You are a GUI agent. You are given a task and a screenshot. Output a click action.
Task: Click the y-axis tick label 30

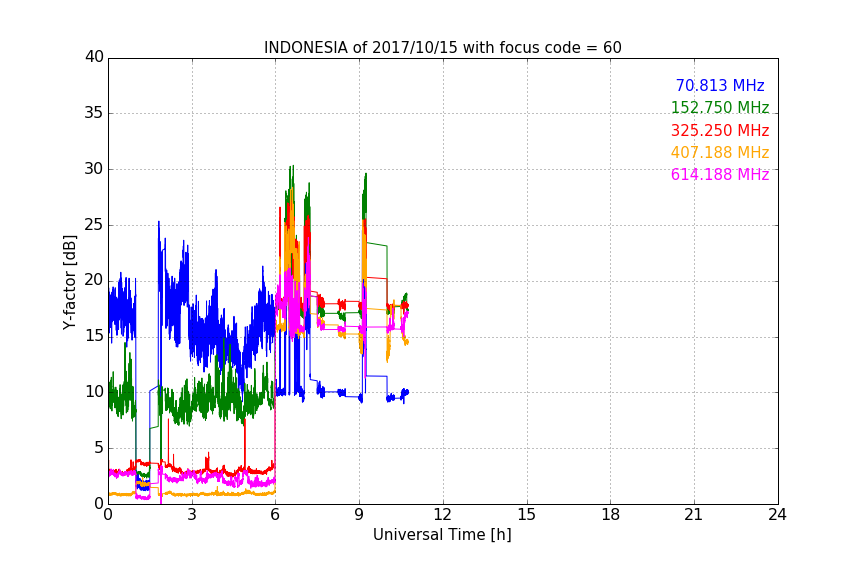(94, 169)
